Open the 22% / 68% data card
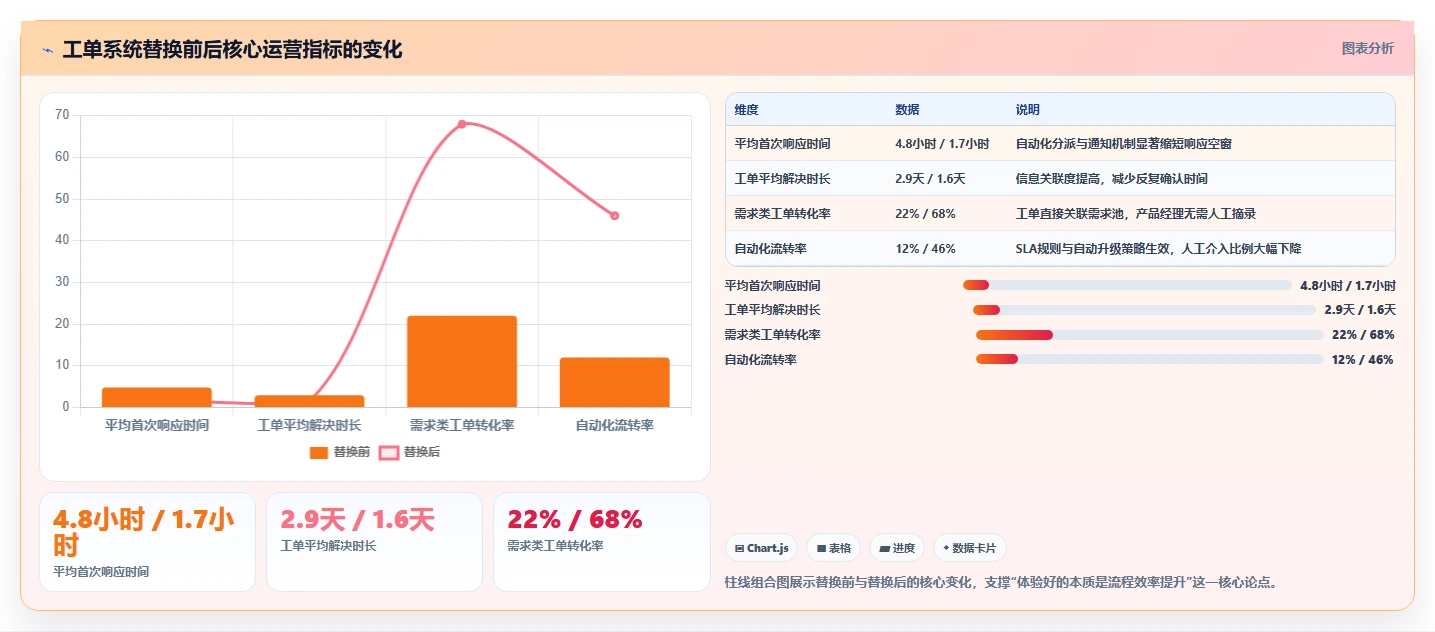 601,542
